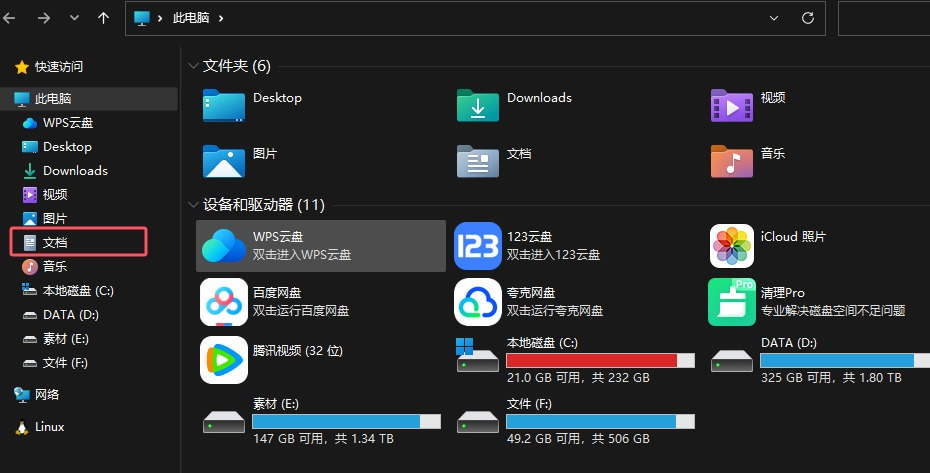Click 此电脑 in the address bar
The image size is (930, 473).
pos(191,18)
